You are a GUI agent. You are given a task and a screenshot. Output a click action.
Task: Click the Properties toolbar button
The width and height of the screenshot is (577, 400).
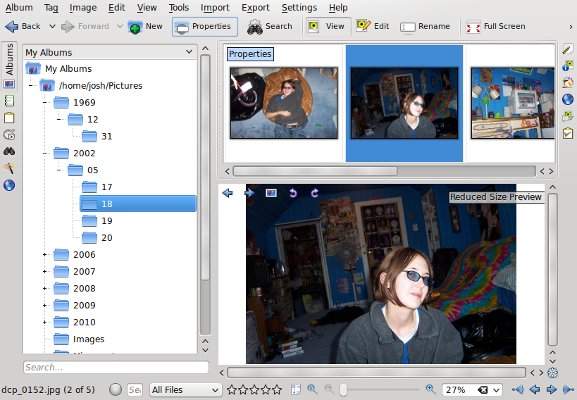click(x=205, y=26)
